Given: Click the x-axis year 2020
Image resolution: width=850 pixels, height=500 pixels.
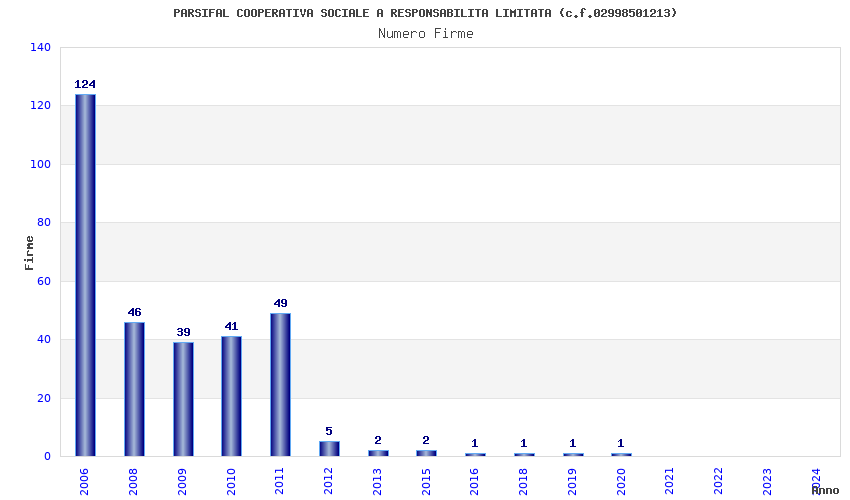Looking at the screenshot, I should coord(621,482).
